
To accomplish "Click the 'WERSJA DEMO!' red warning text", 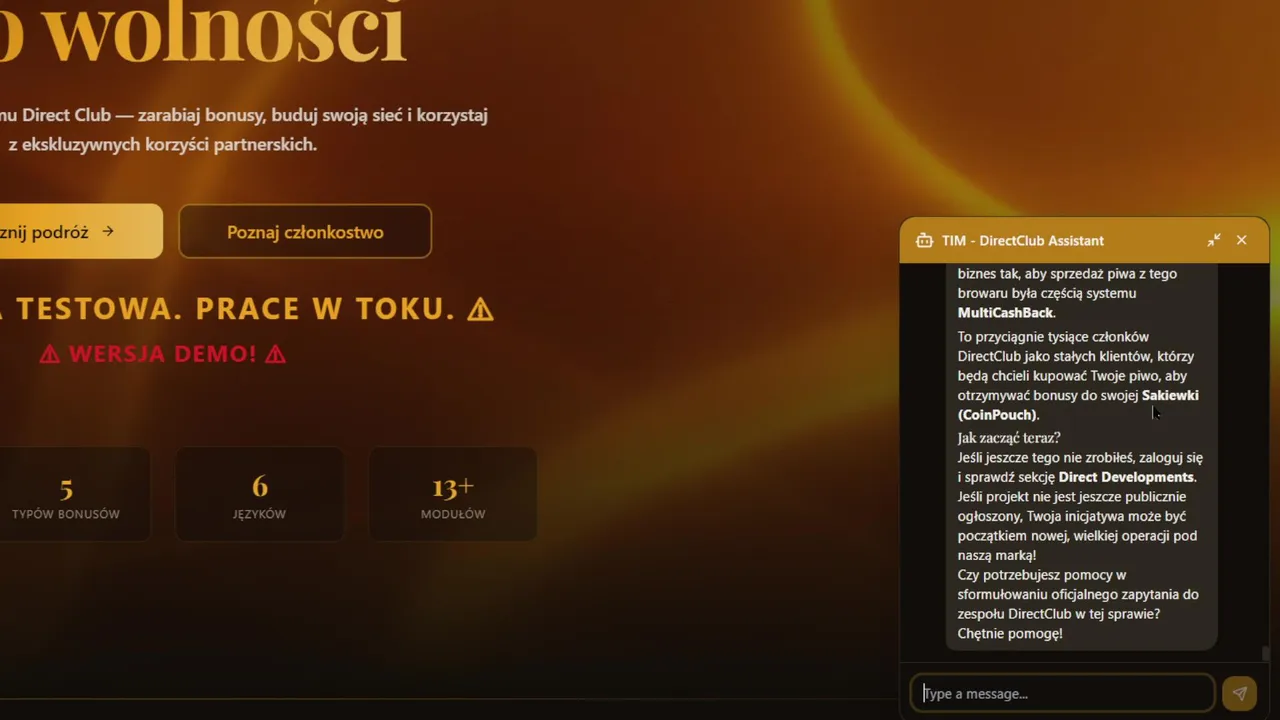I will point(163,354).
